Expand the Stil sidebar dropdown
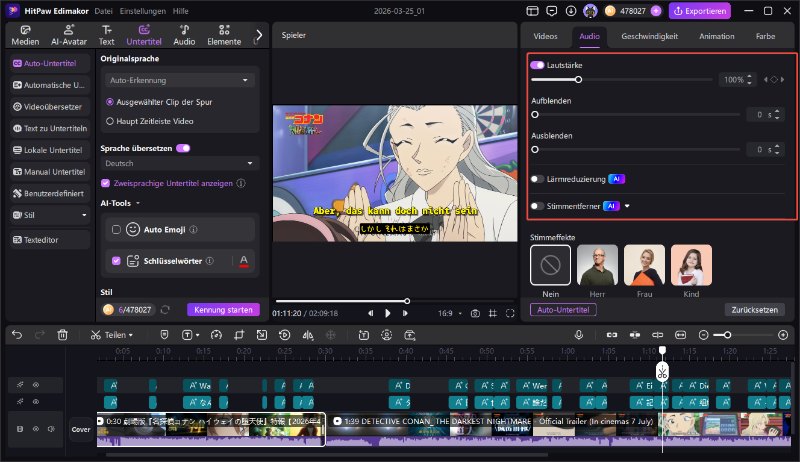 (x=84, y=215)
